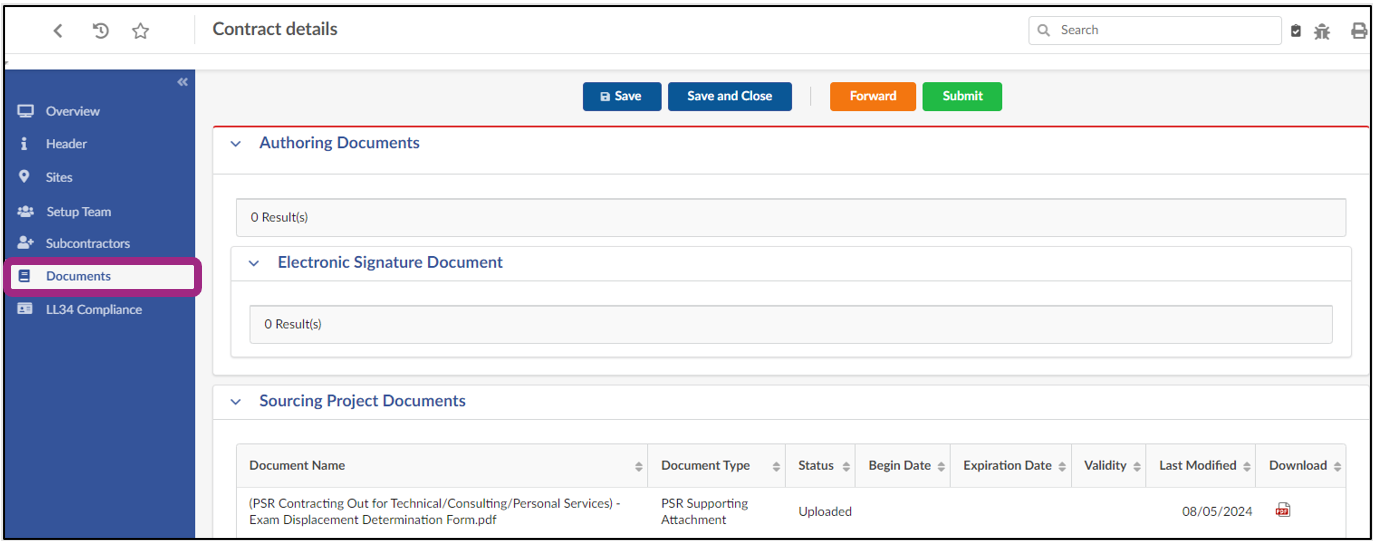This screenshot has width=1376, height=548.
Task: Open the Overview menu item
Action: coord(72,111)
